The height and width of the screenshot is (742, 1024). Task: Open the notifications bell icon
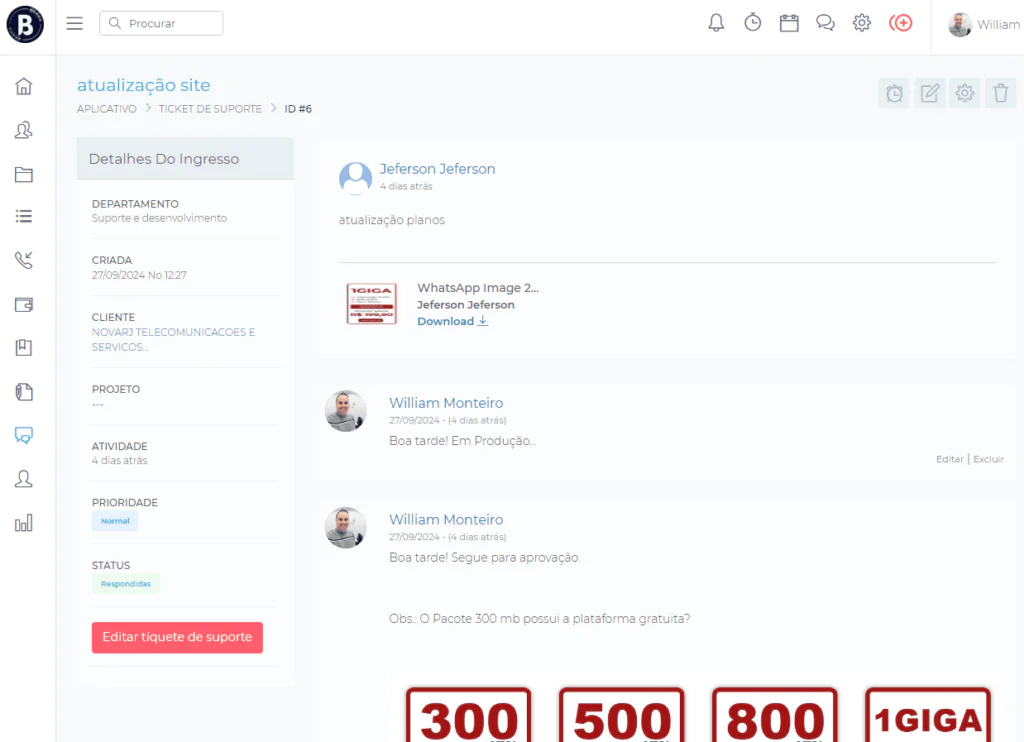click(x=716, y=23)
